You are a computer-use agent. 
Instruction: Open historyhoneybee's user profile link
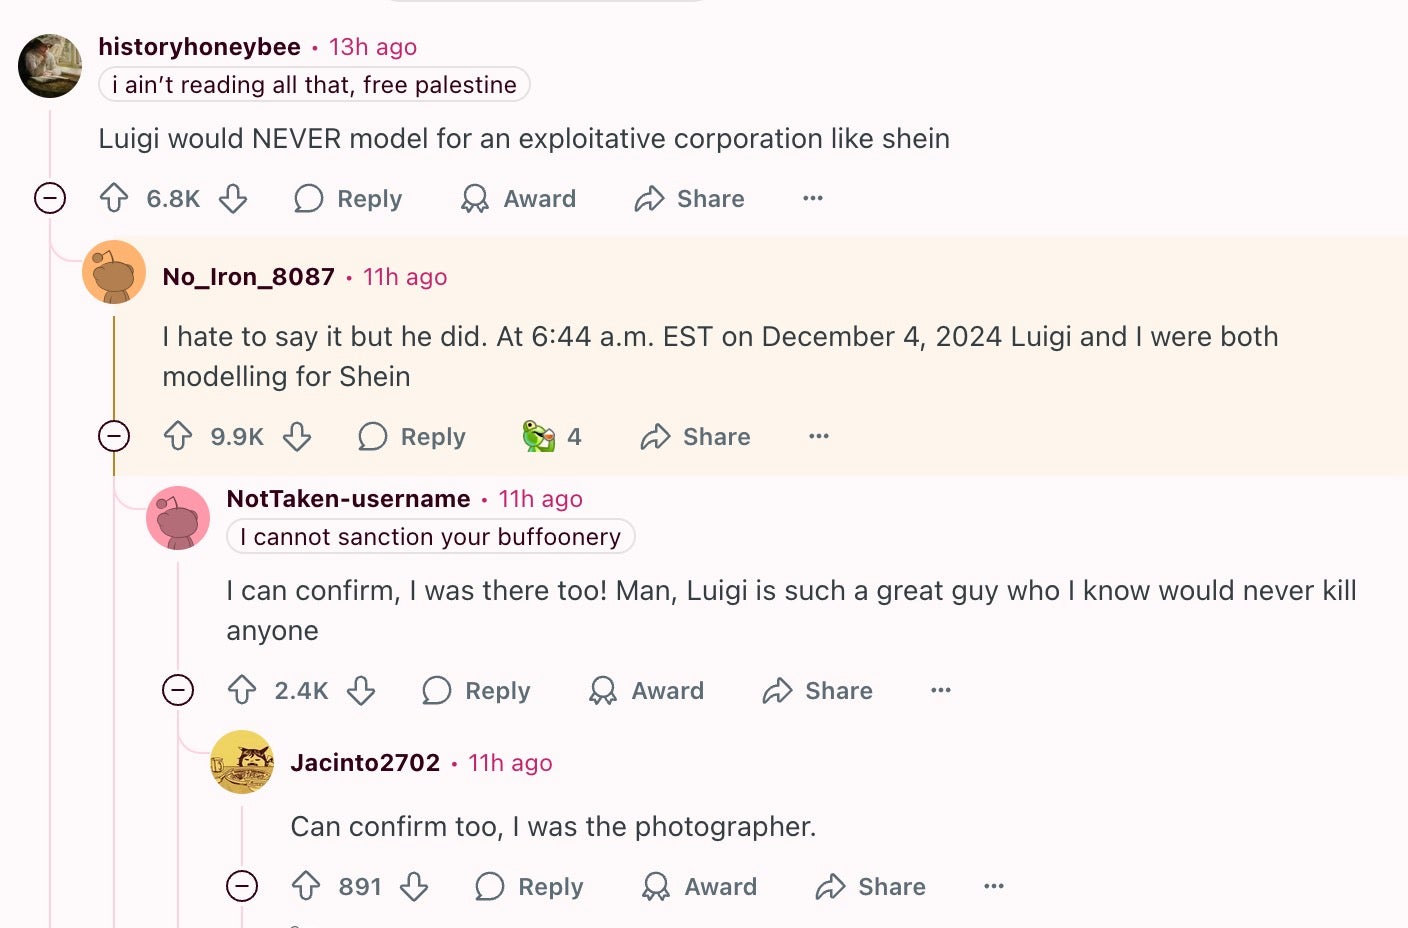click(x=199, y=47)
